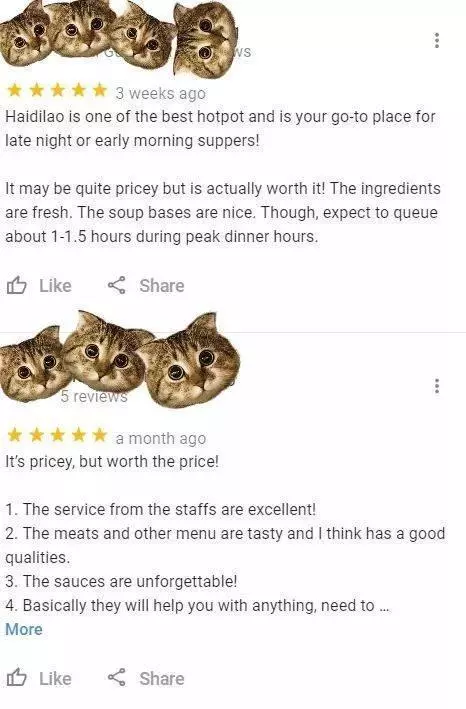Viewport: 466px width, 709px height.
Task: Select the Like label below the queue-time review
Action: point(55,286)
